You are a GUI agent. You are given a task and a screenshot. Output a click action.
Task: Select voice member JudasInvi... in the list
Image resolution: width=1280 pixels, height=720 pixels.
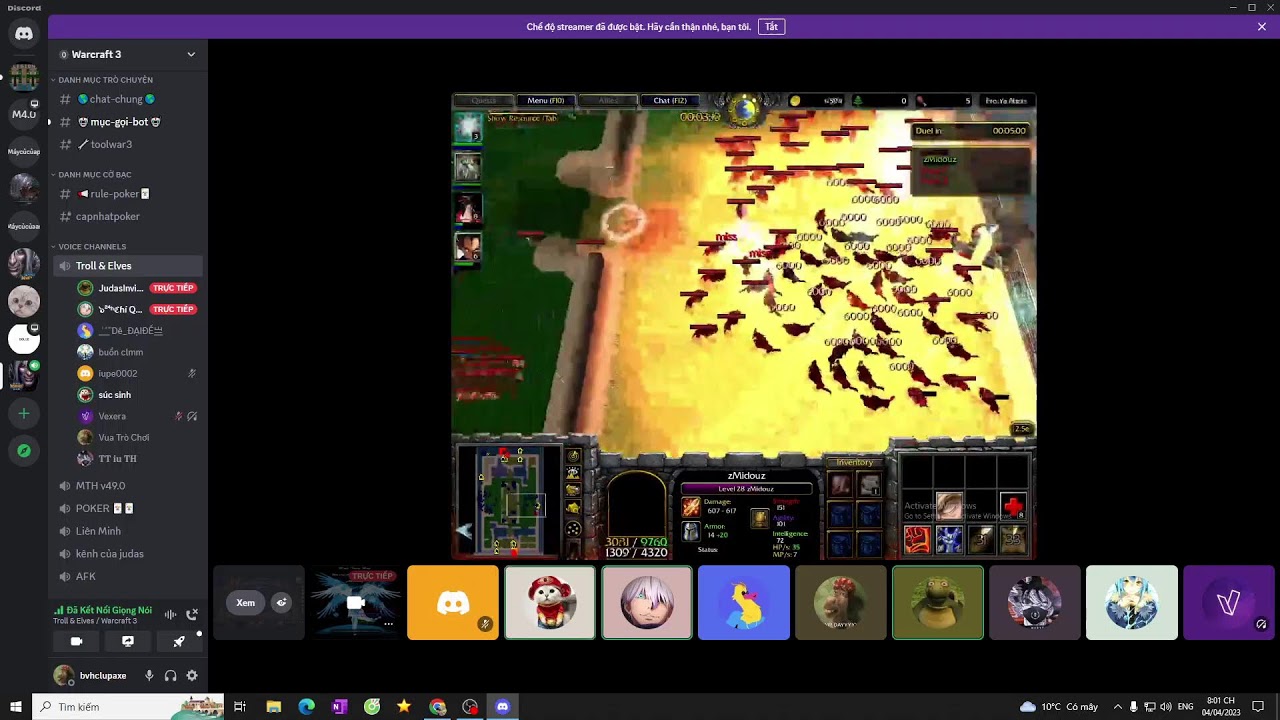[137, 288]
